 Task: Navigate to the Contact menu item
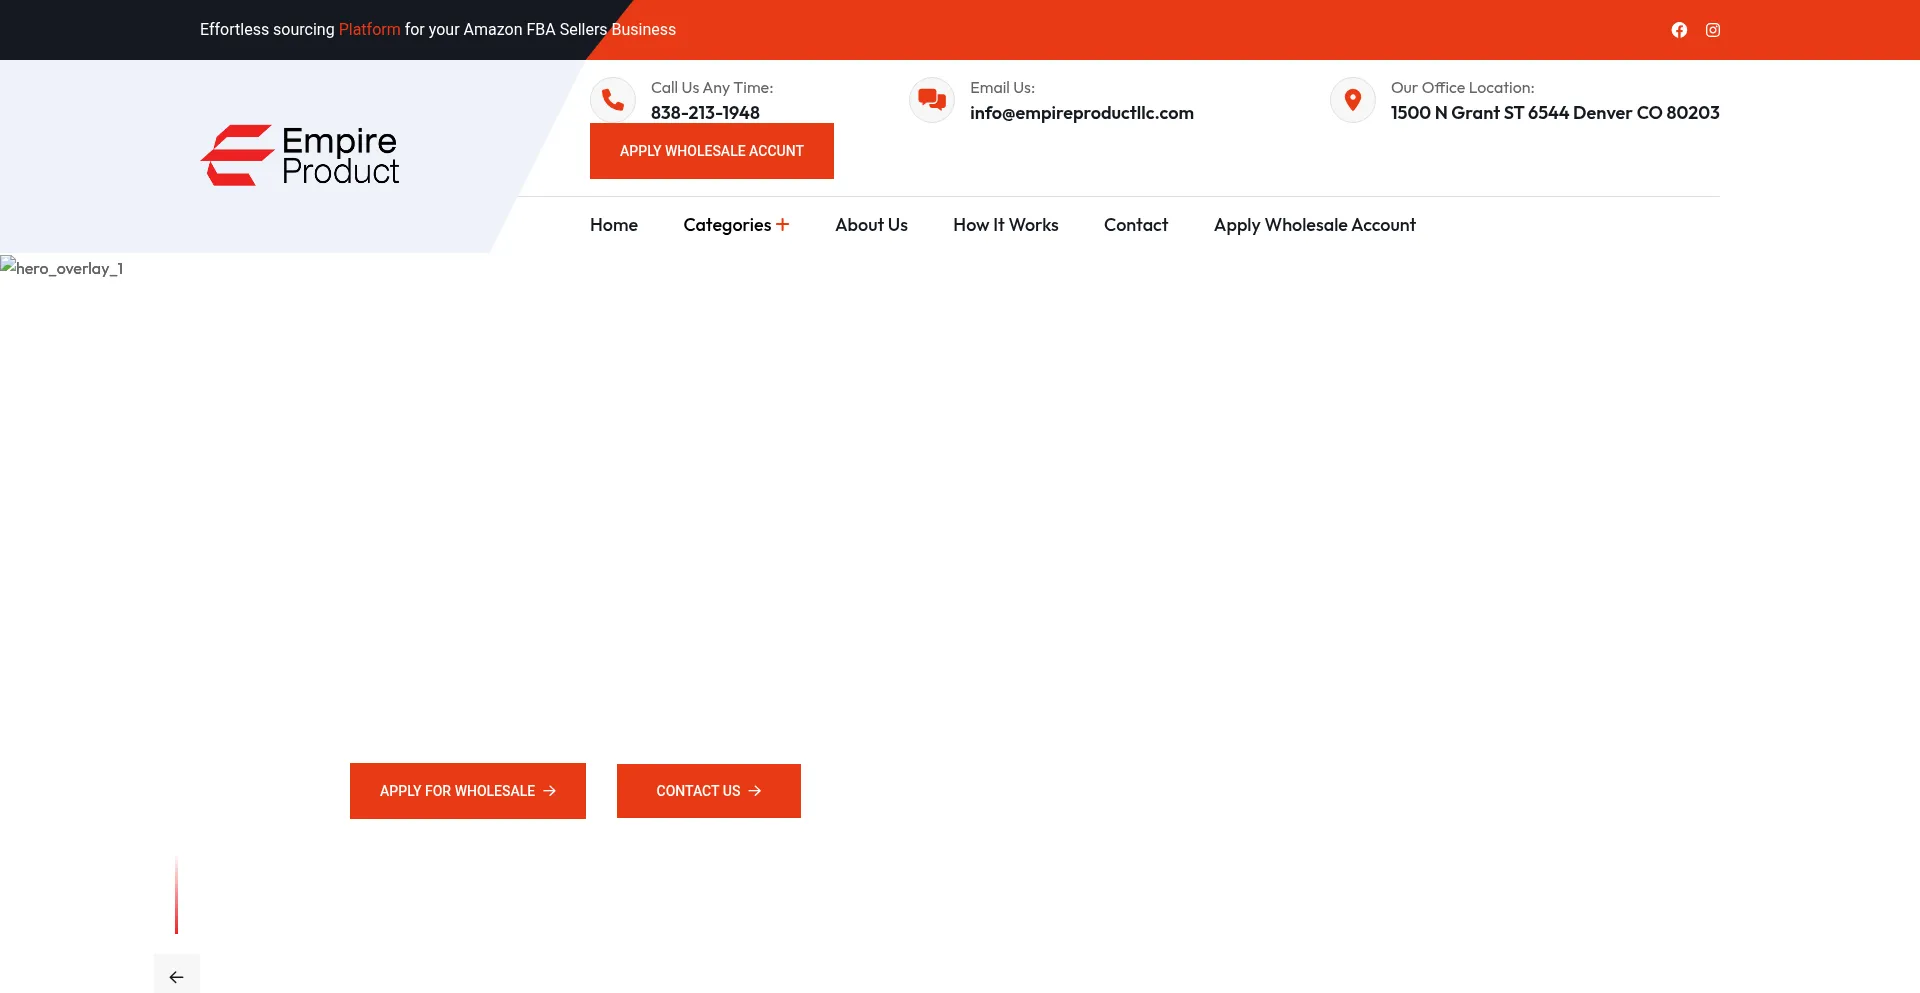(x=1135, y=225)
